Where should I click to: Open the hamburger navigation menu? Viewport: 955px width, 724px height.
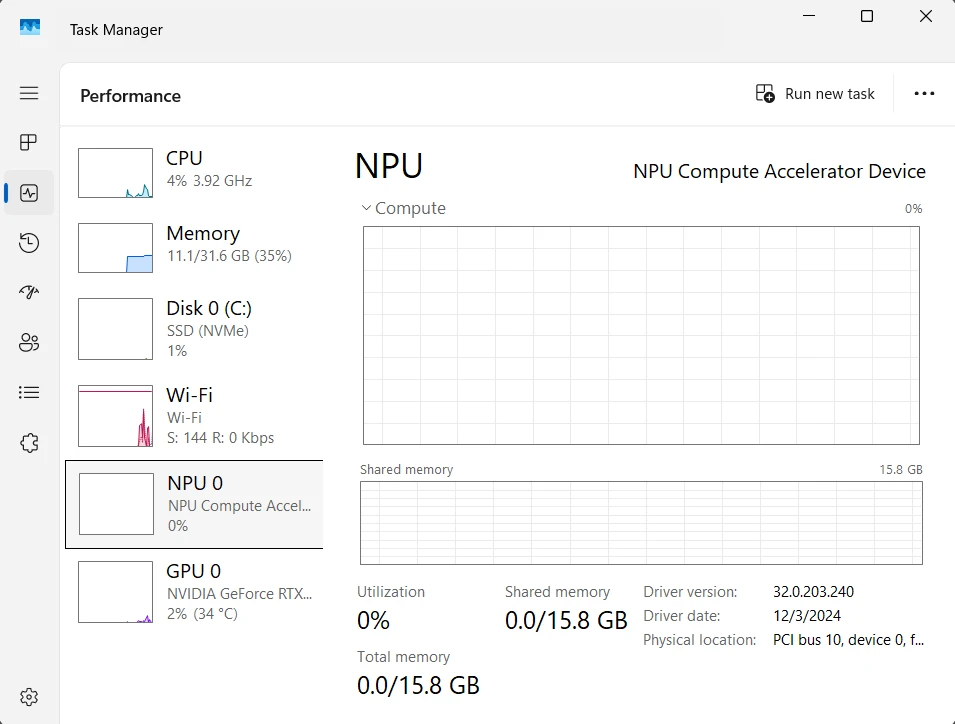29,93
